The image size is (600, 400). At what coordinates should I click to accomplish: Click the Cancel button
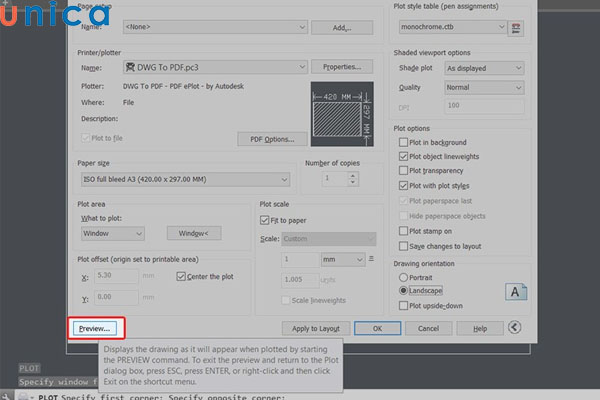428,328
